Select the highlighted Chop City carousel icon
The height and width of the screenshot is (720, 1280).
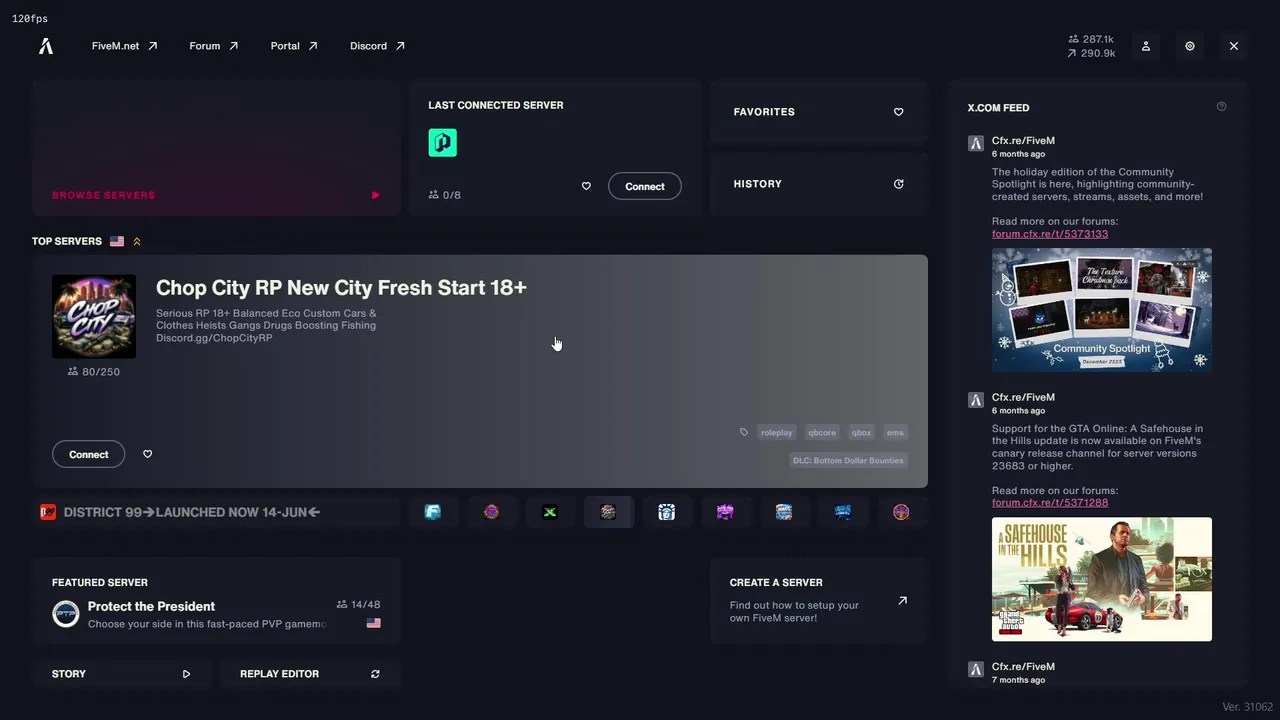pyautogui.click(x=608, y=512)
